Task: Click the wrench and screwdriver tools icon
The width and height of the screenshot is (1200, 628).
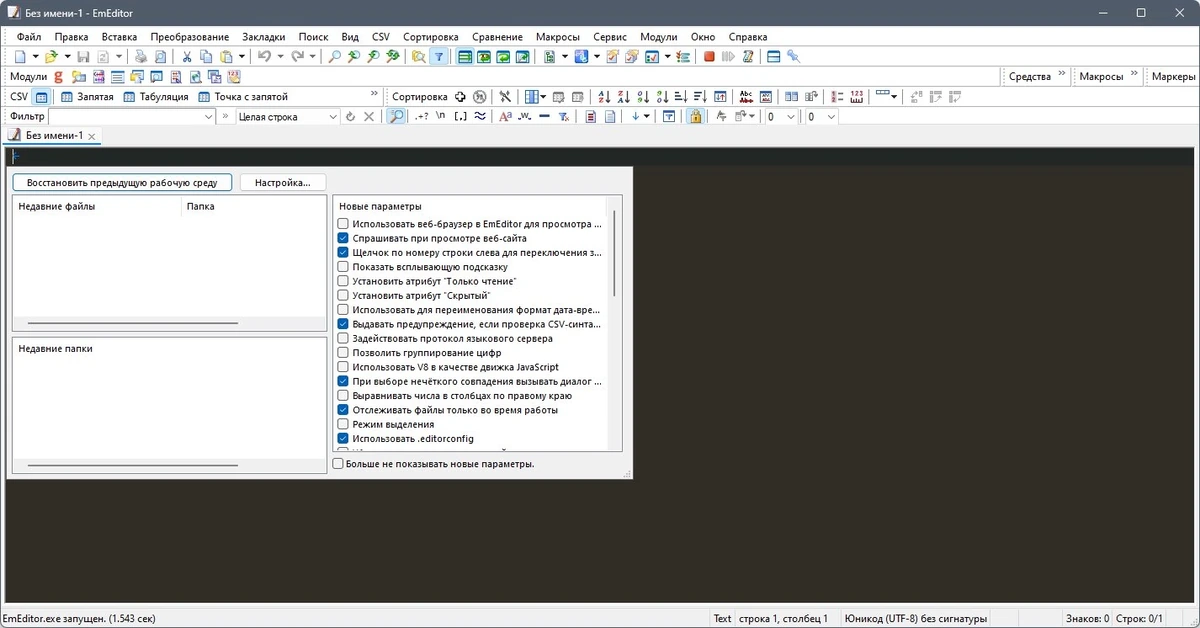Action: click(x=505, y=97)
